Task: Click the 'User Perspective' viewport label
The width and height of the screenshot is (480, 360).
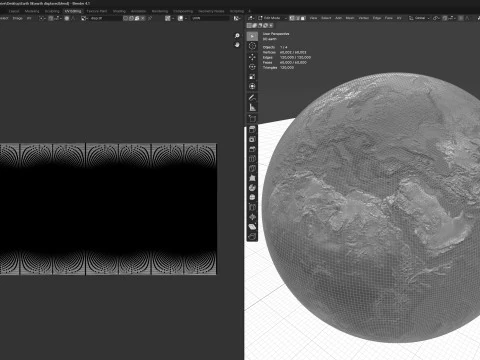Action: pyautogui.click(x=276, y=34)
